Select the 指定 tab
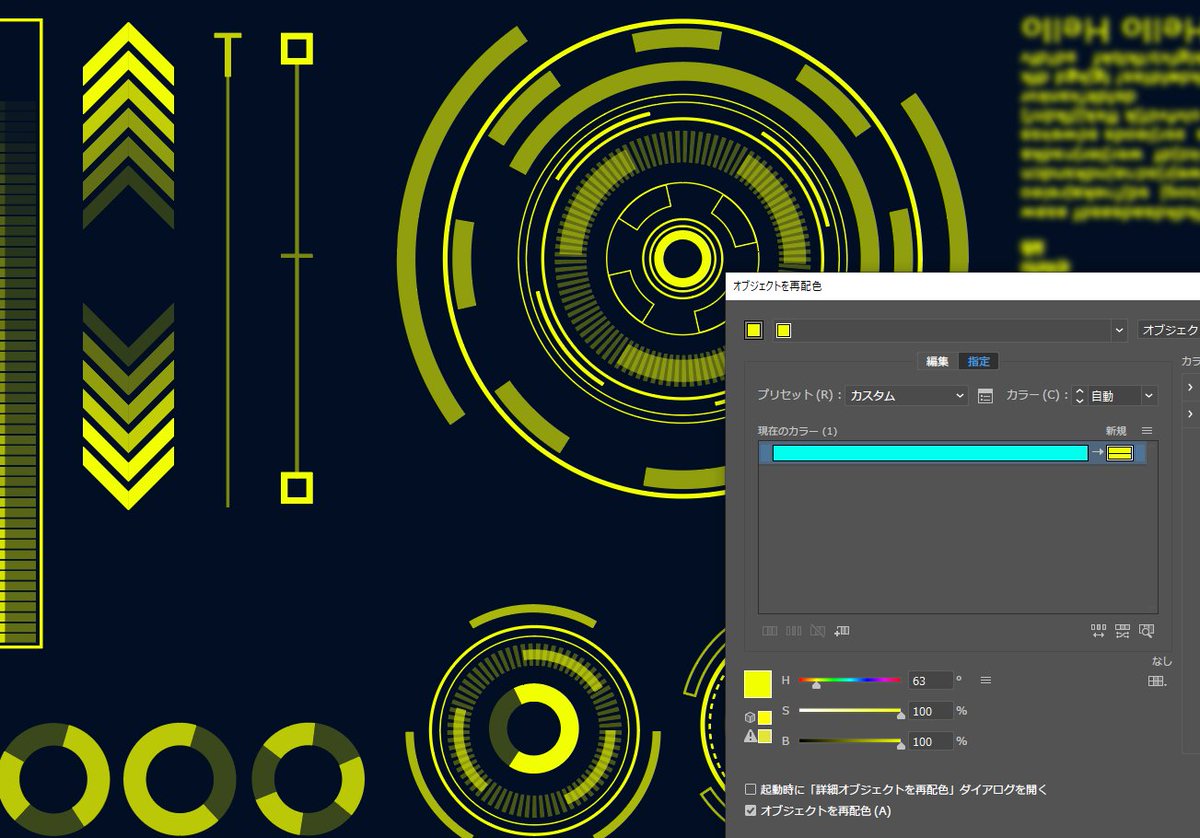The image size is (1200, 838). click(979, 362)
